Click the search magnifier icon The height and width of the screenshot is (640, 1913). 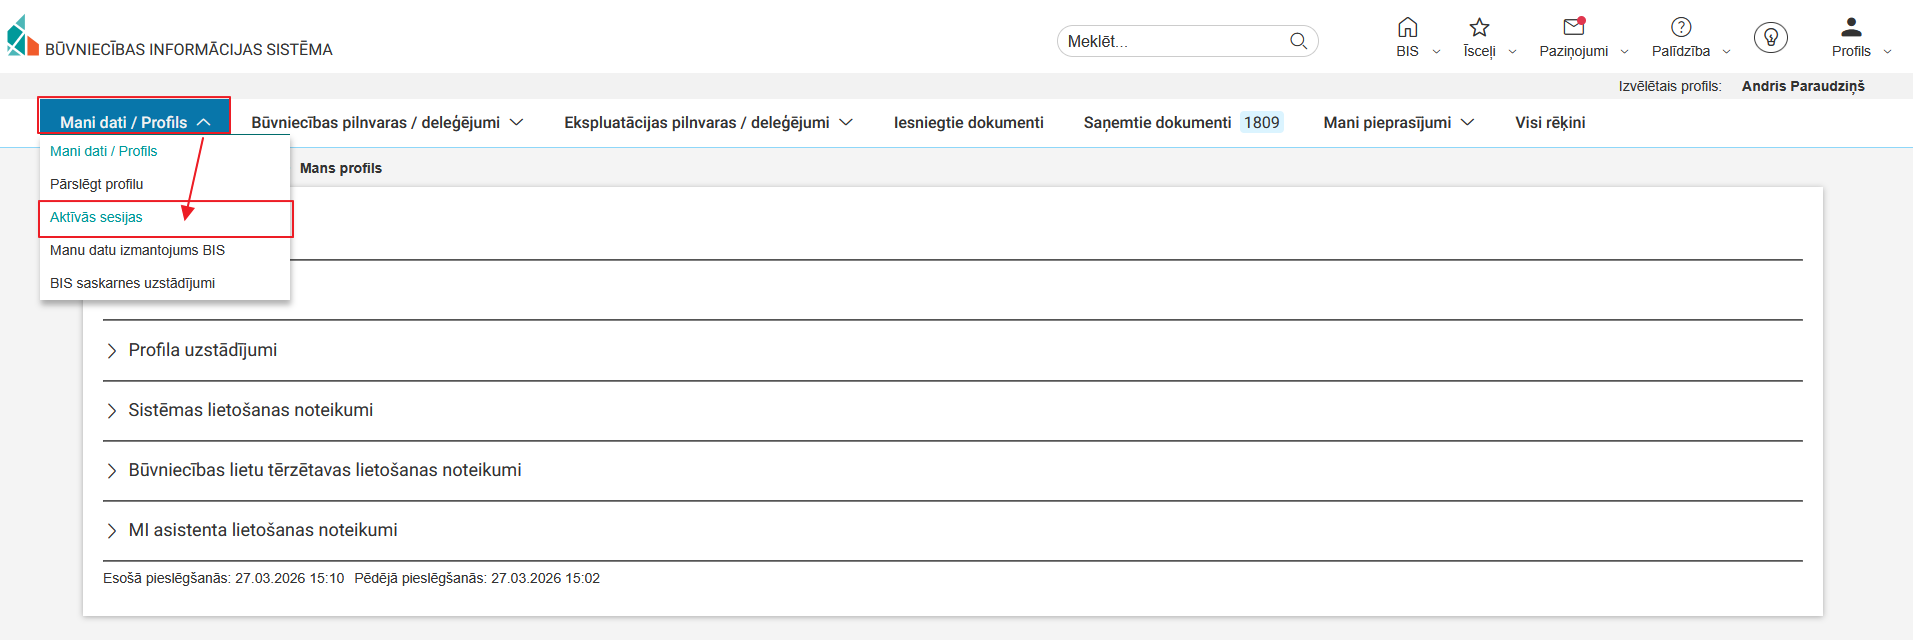(x=1298, y=41)
